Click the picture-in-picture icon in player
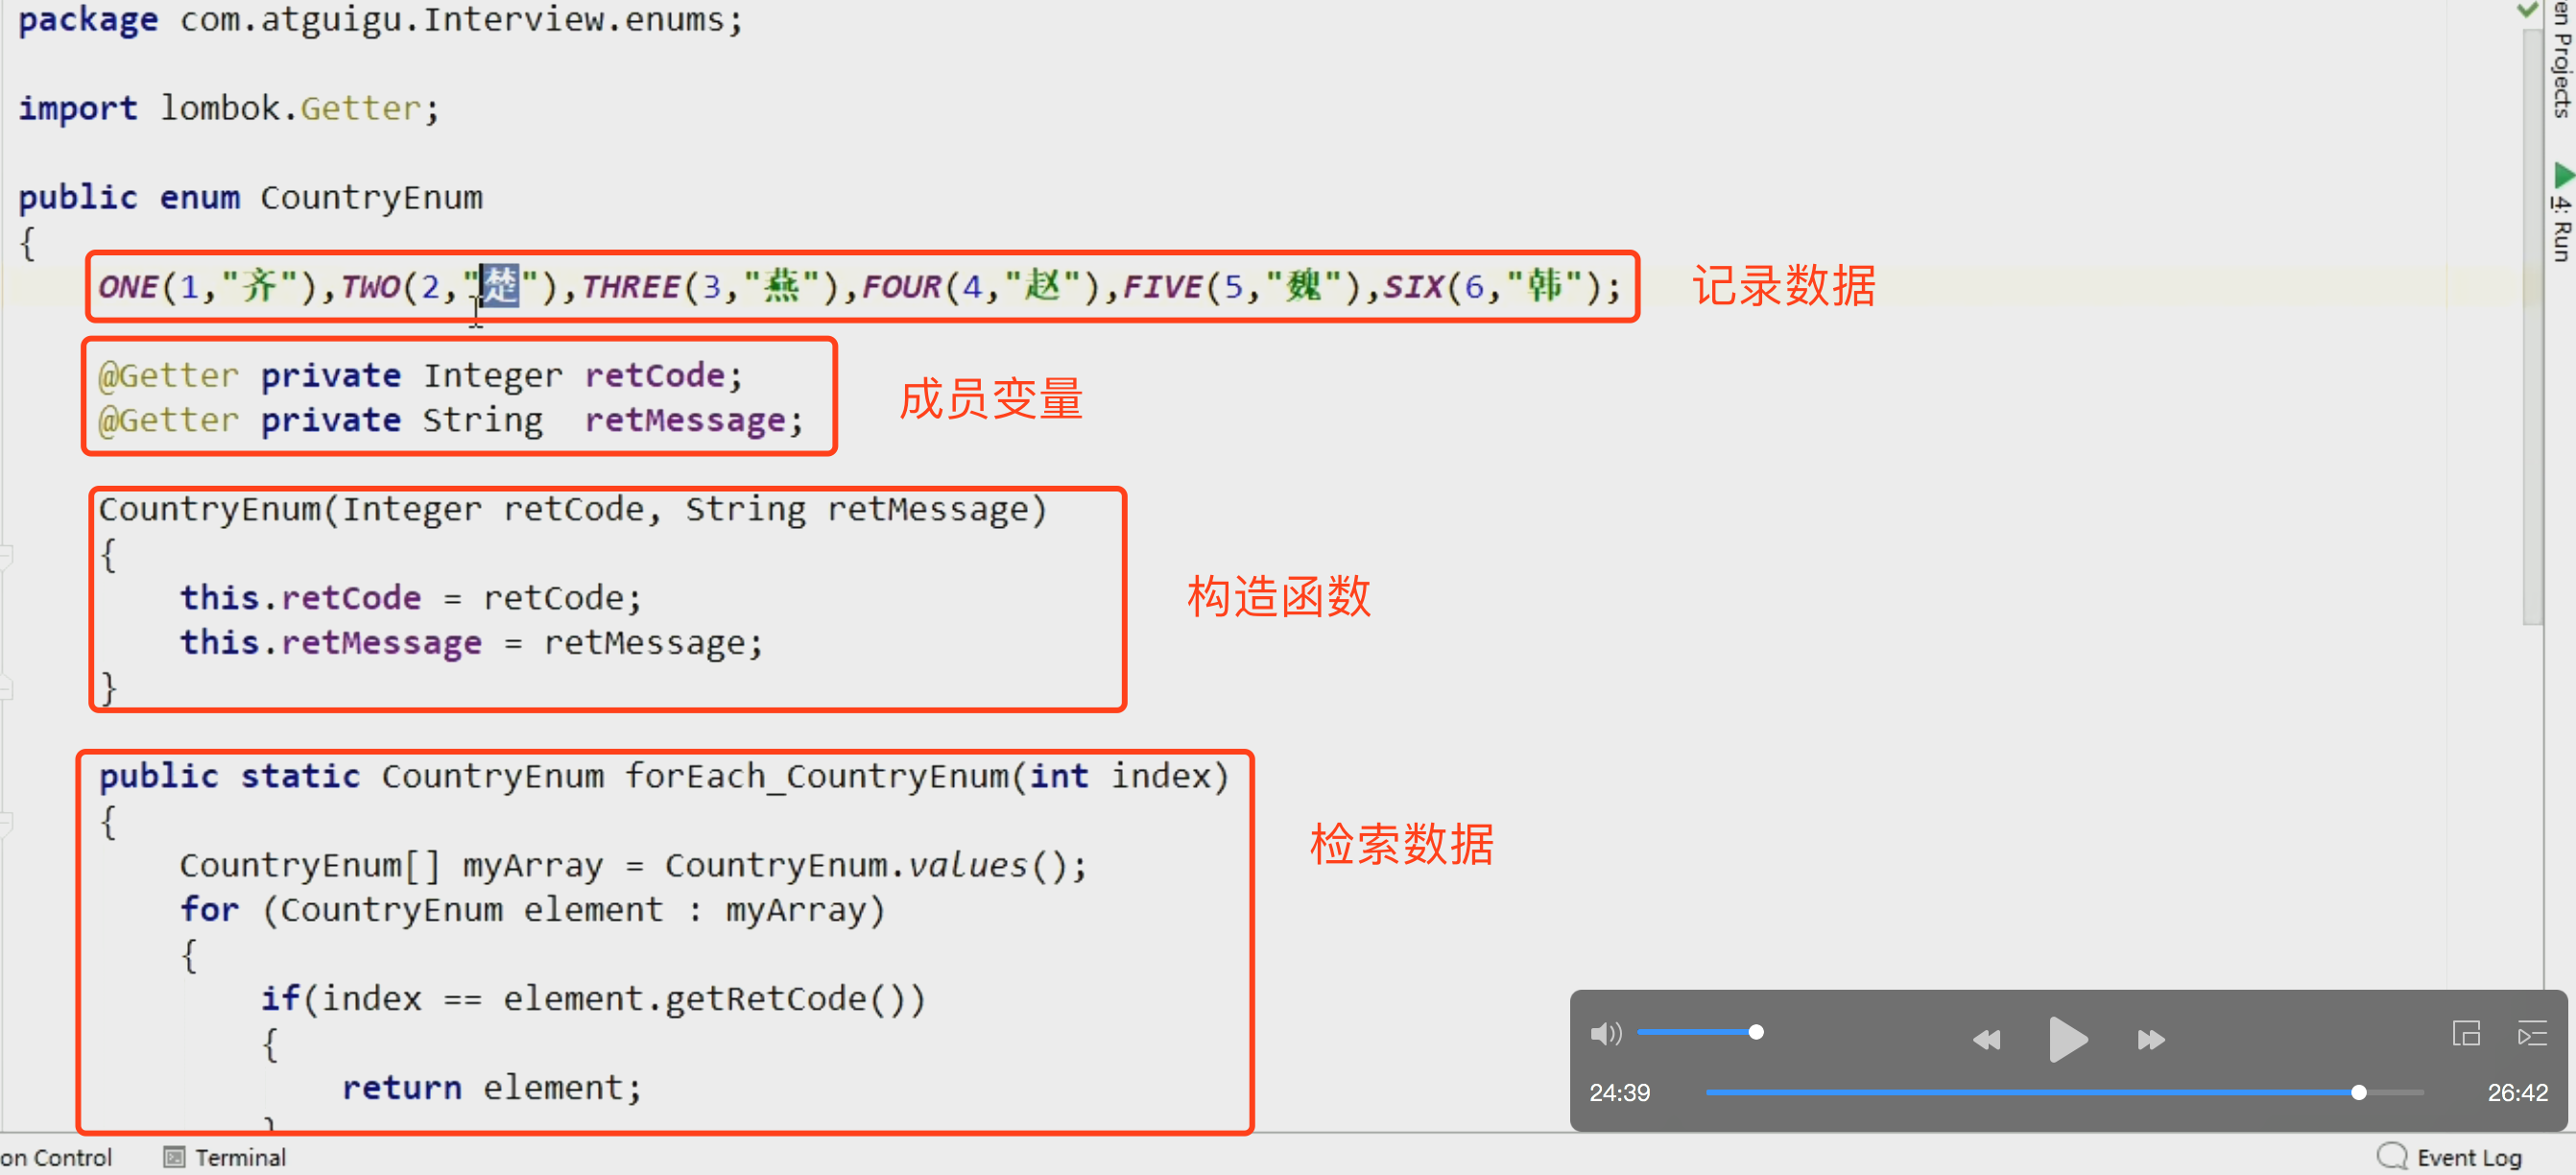This screenshot has width=2576, height=1175. [x=2466, y=1033]
